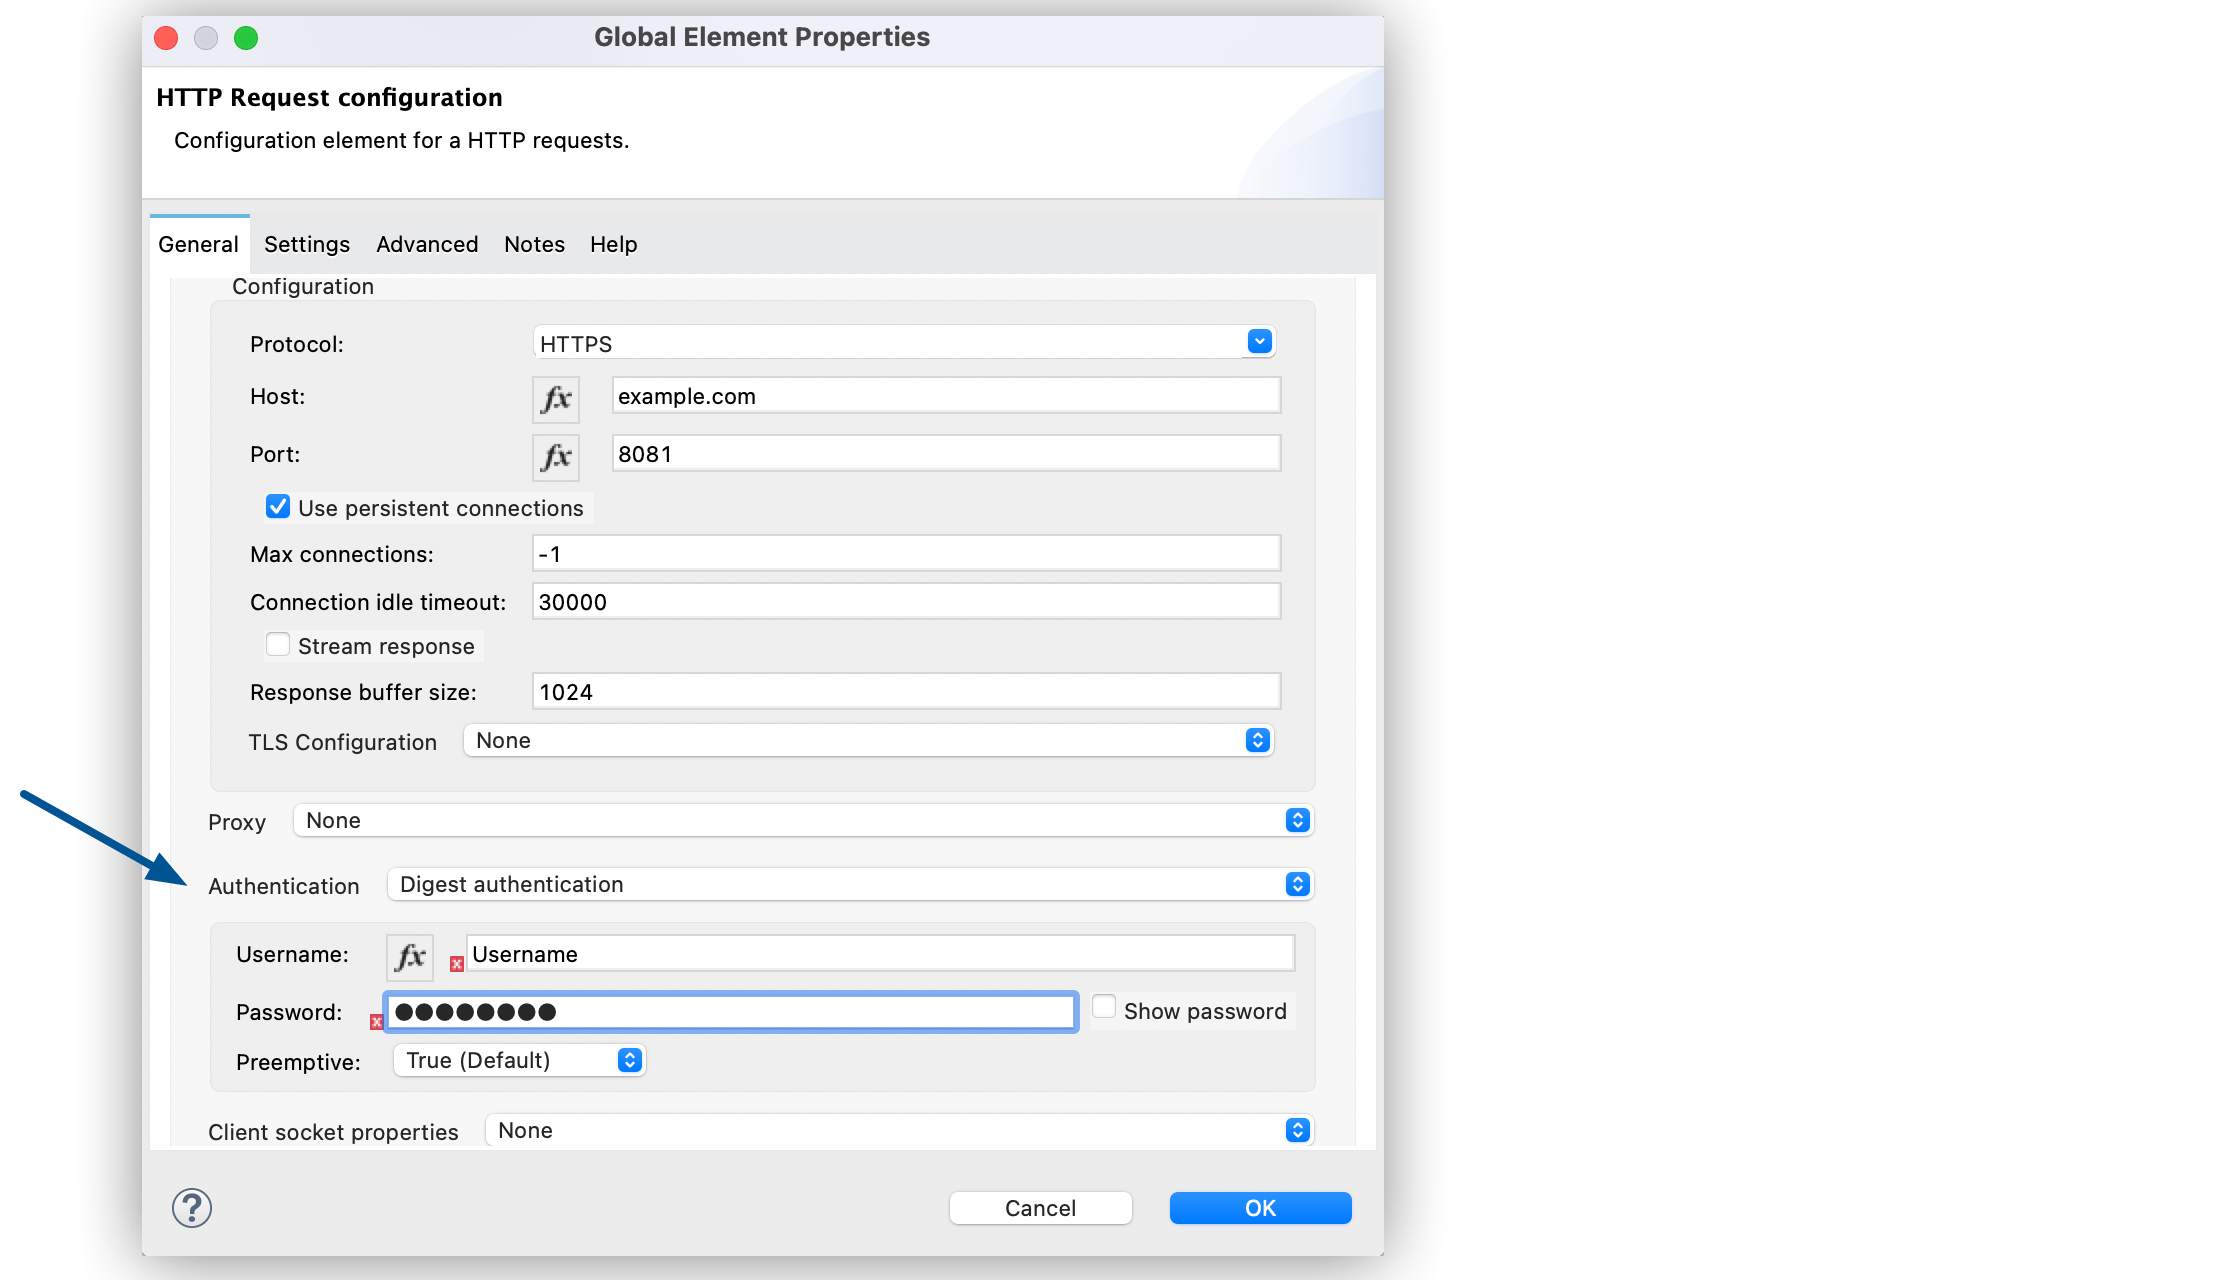Click the error marker beside Password
2238x1280 pixels.
pyautogui.click(x=377, y=1021)
